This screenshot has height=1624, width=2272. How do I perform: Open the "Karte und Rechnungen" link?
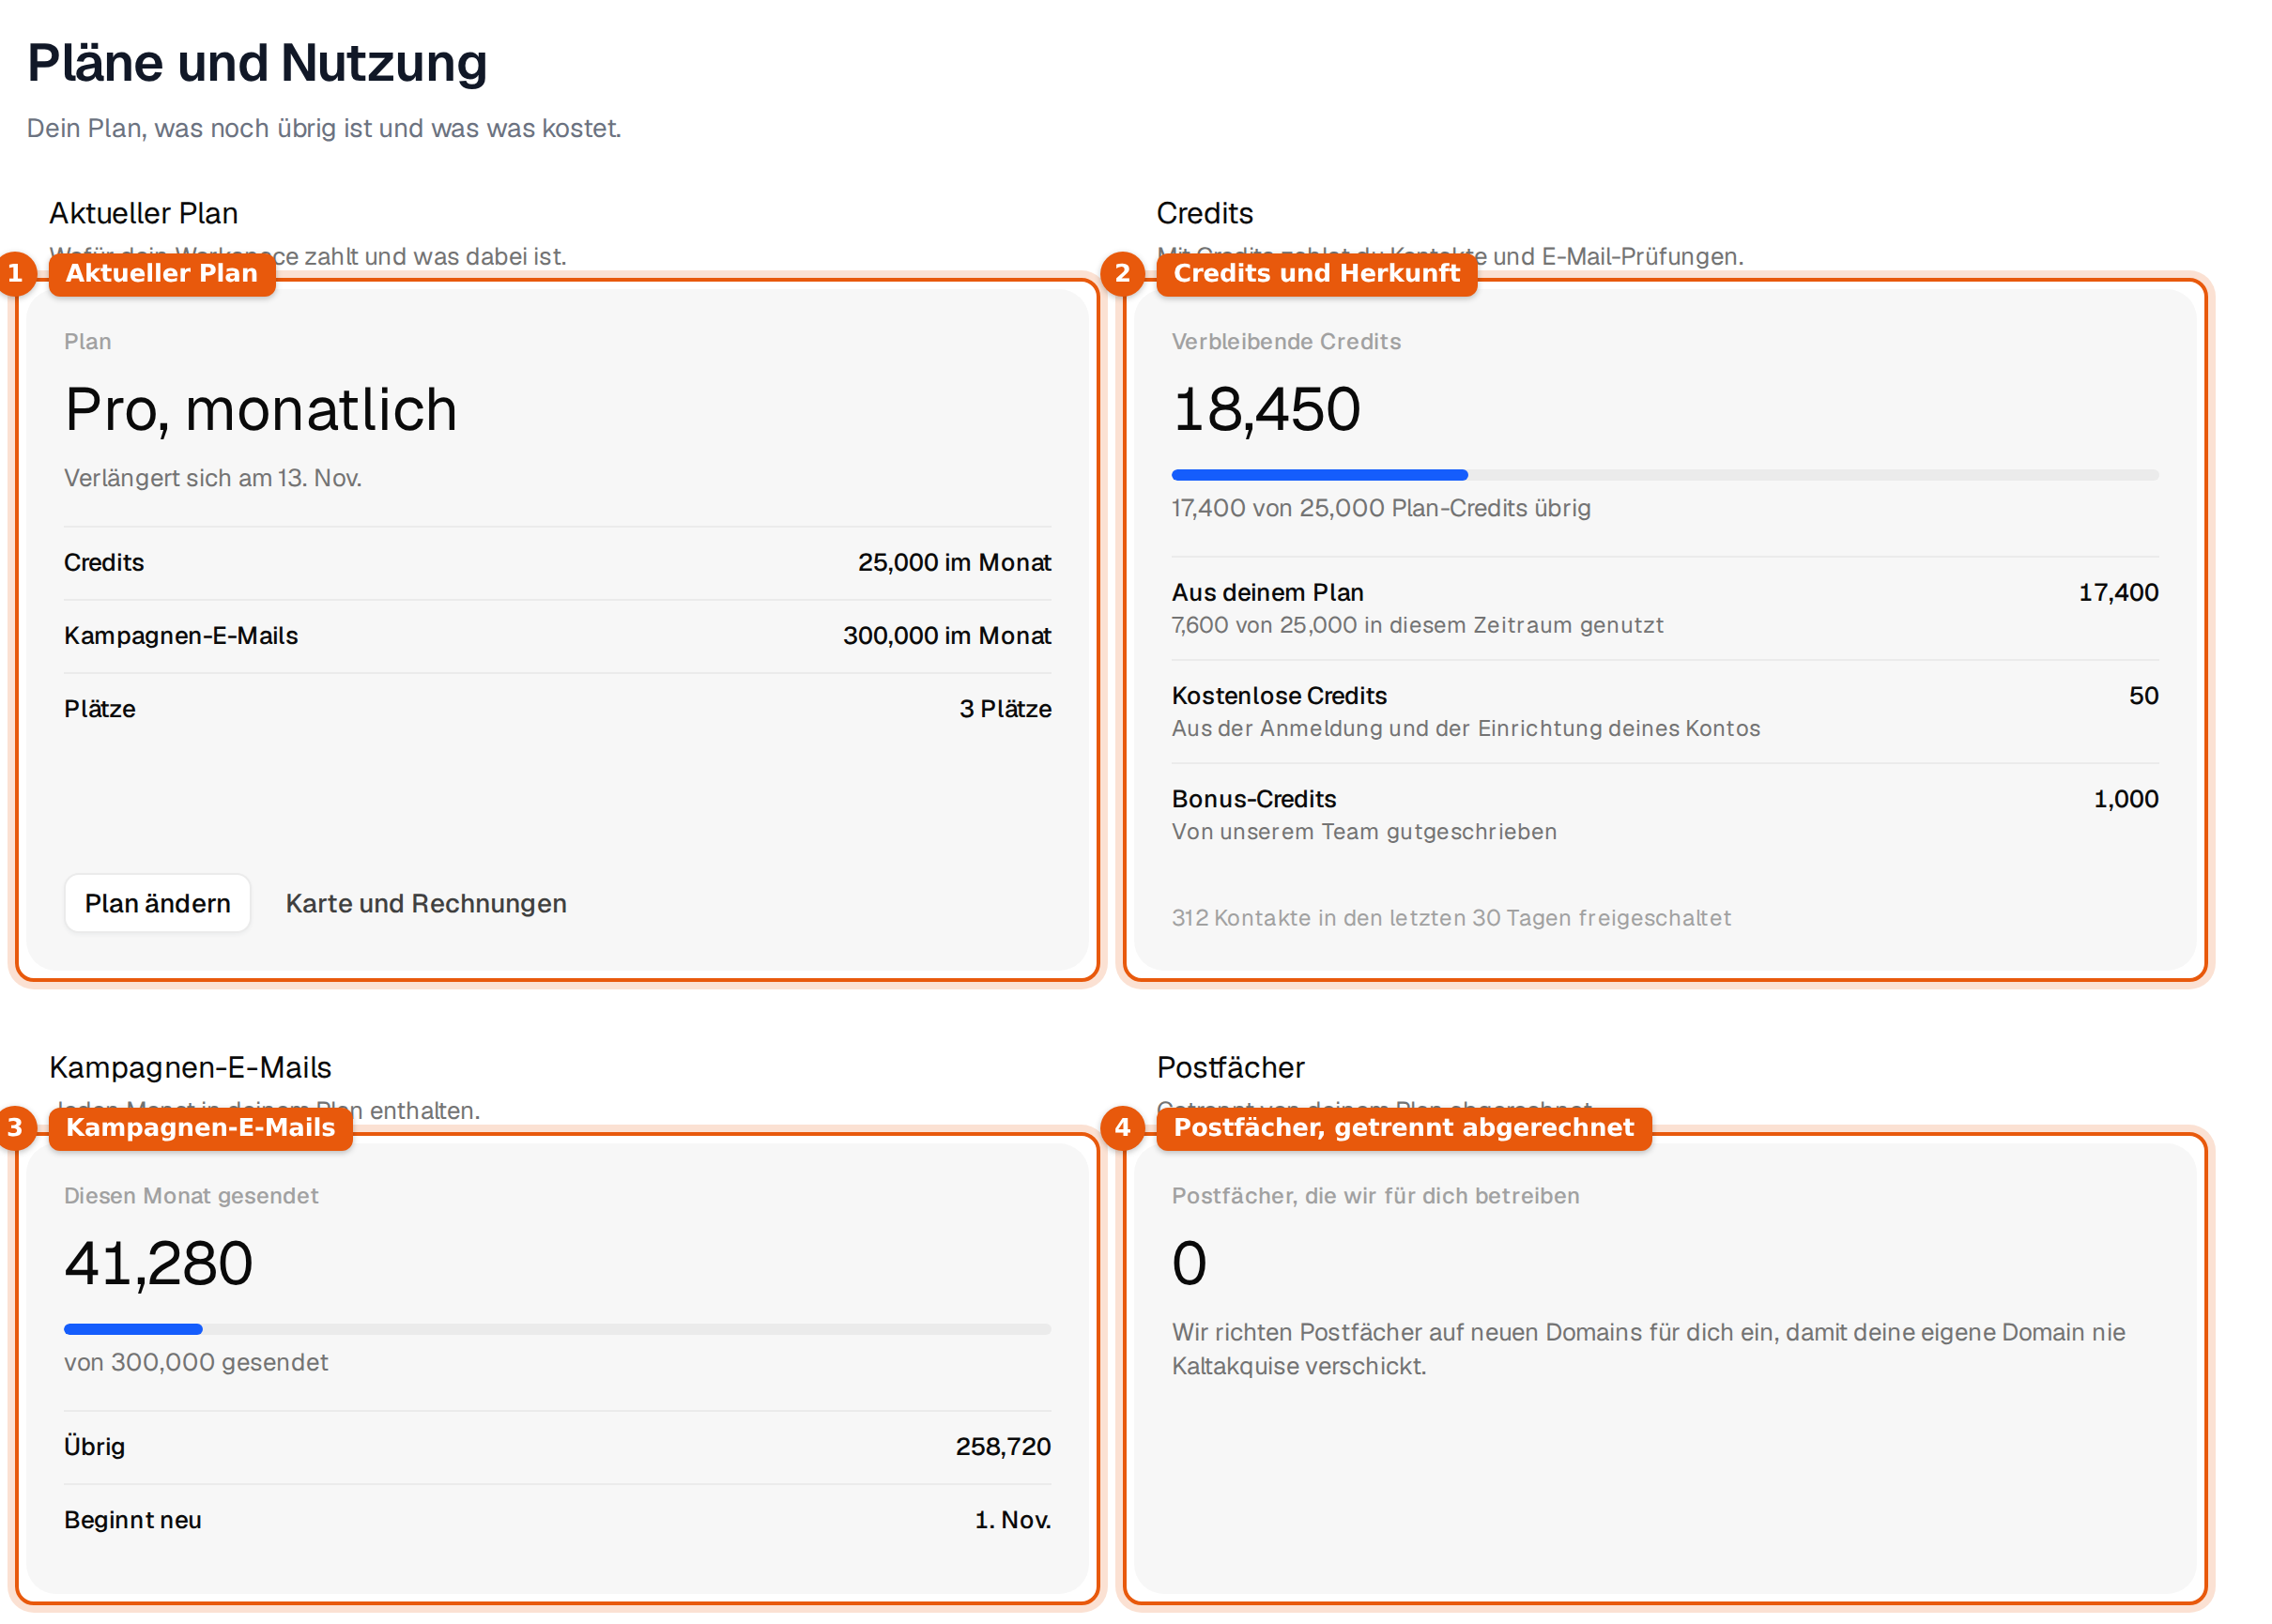[x=426, y=903]
